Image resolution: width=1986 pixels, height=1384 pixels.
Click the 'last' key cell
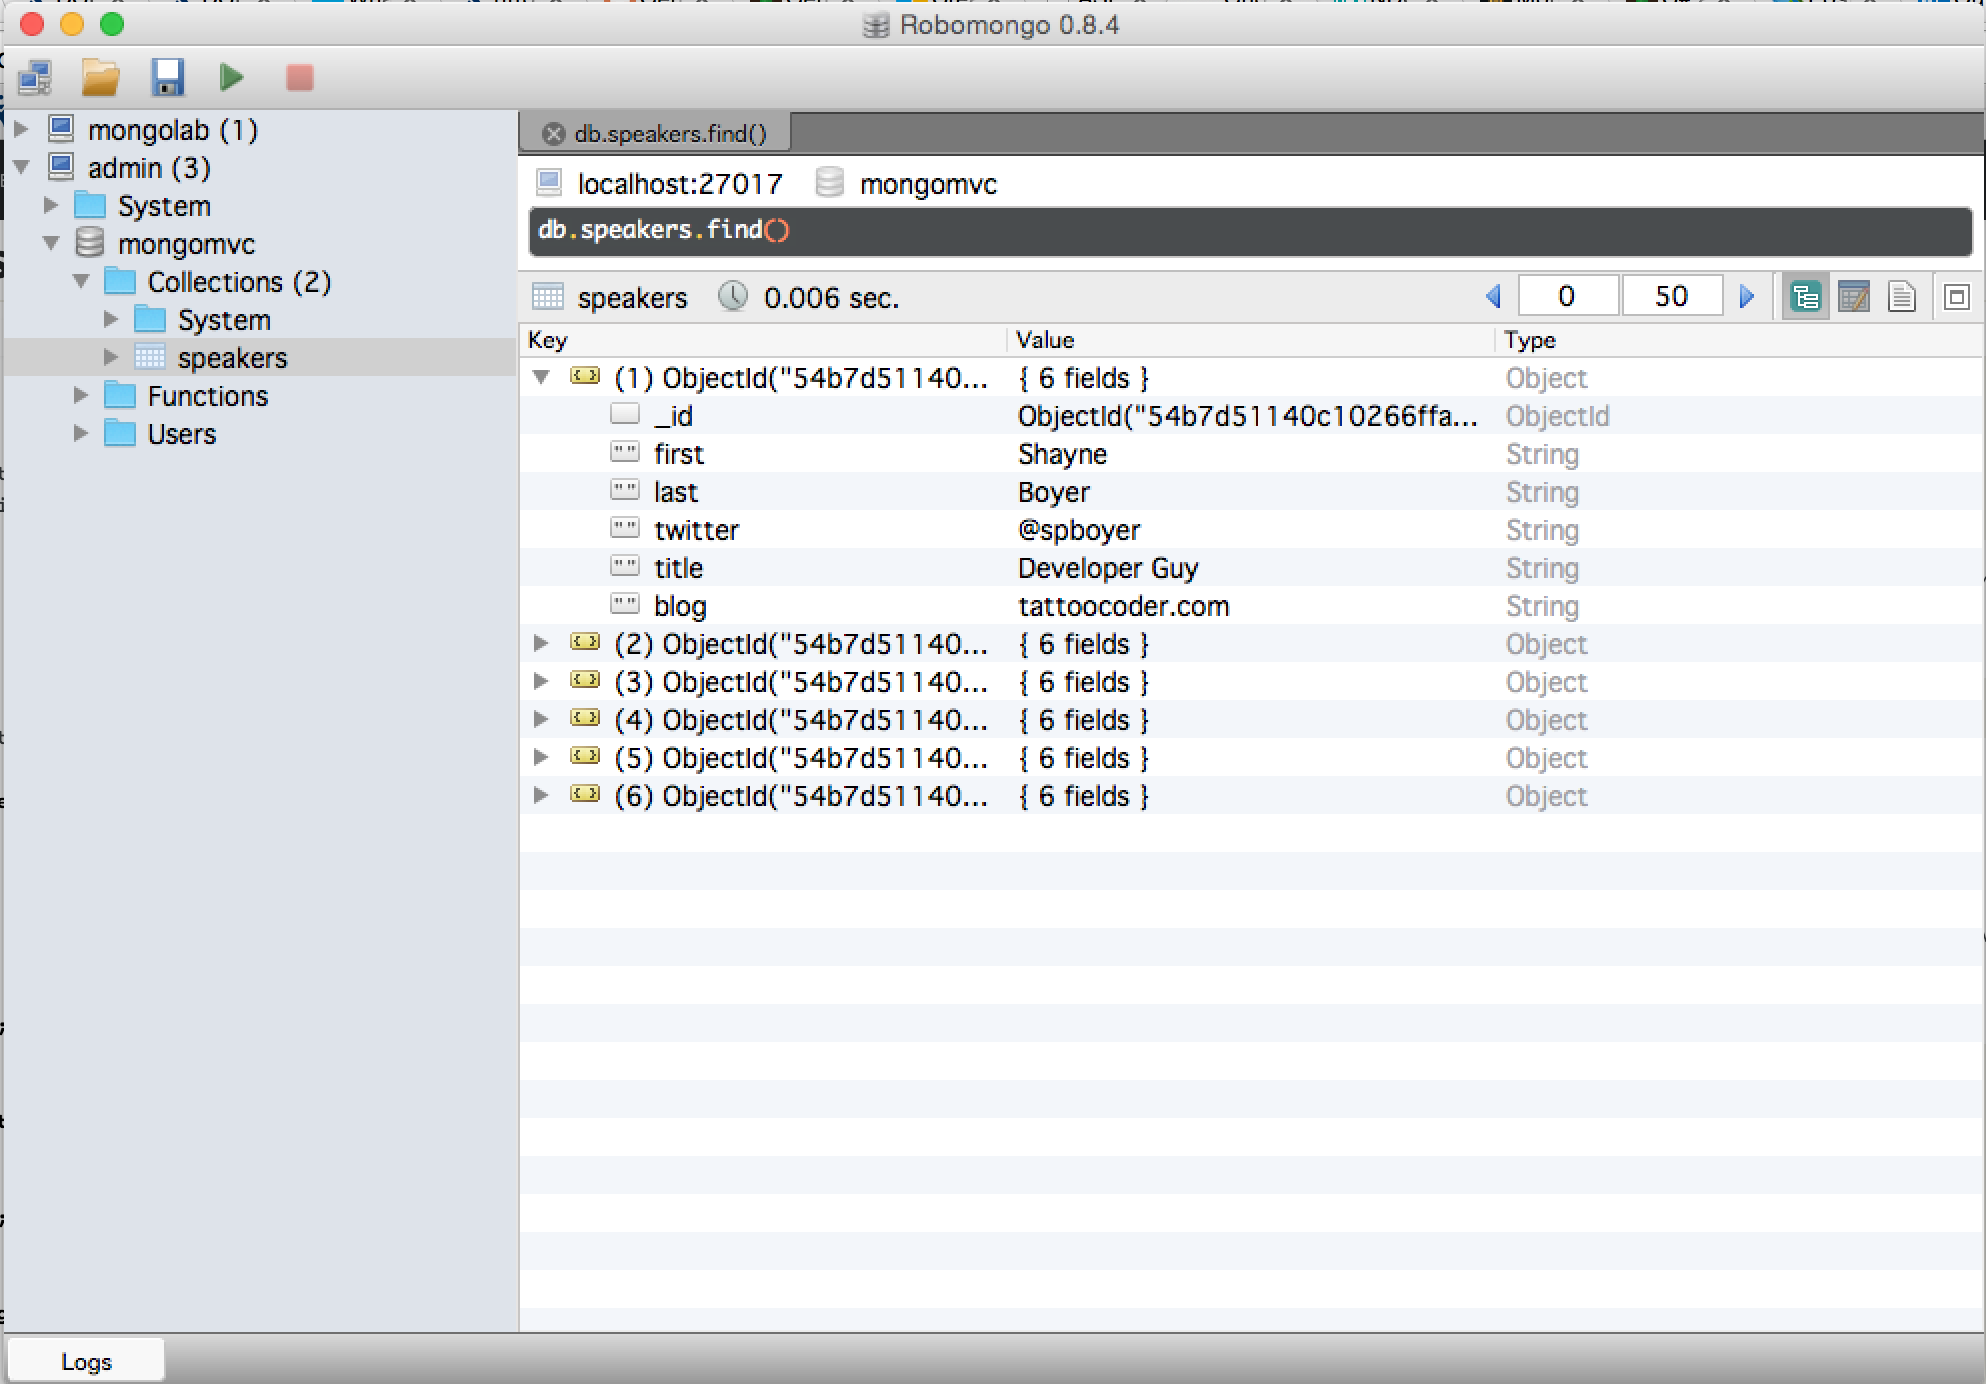(x=676, y=492)
